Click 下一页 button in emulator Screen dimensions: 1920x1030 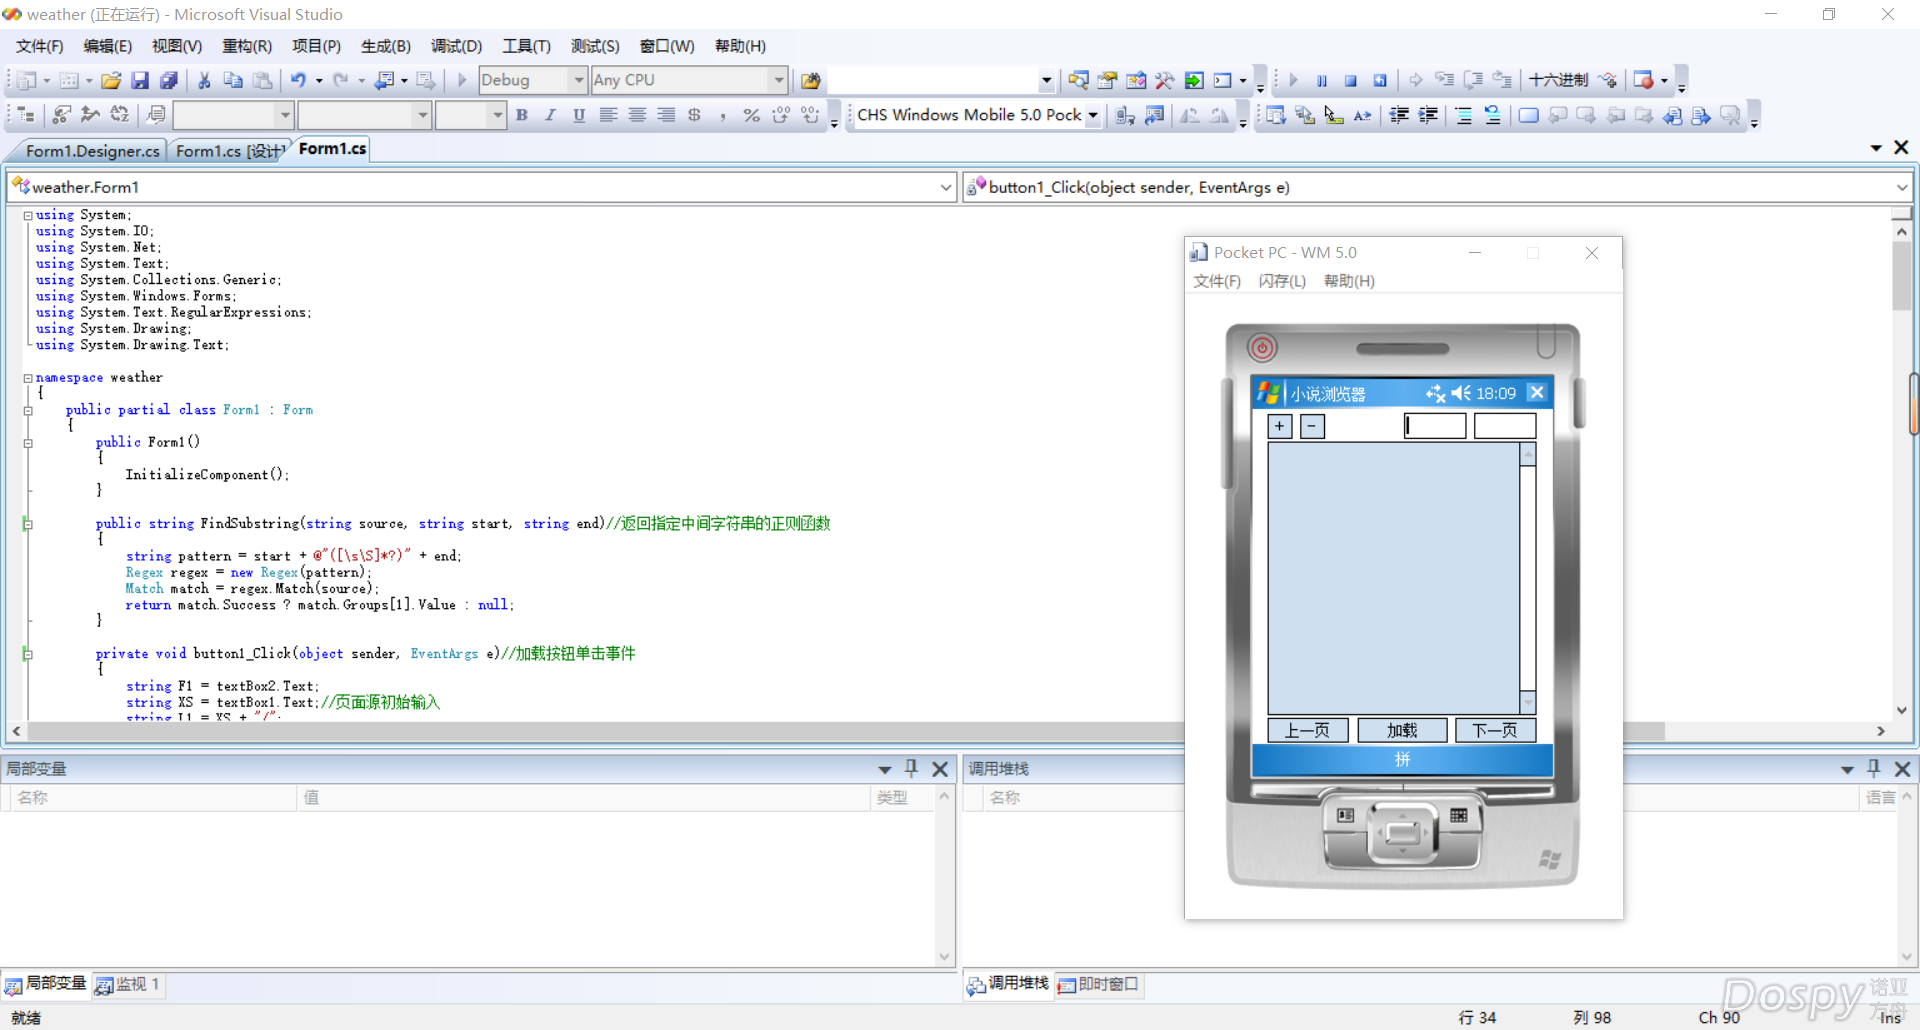pos(1495,730)
